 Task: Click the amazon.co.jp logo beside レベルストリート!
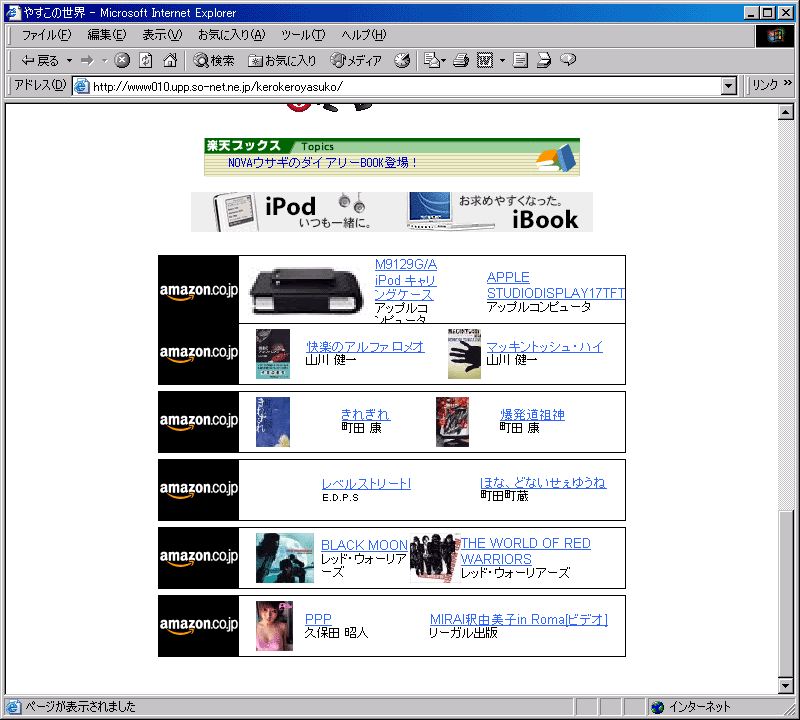pyautogui.click(x=198, y=490)
